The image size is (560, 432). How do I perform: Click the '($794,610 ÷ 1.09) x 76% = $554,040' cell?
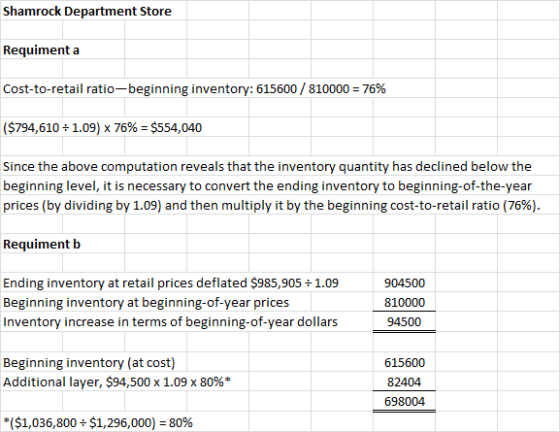pos(102,127)
